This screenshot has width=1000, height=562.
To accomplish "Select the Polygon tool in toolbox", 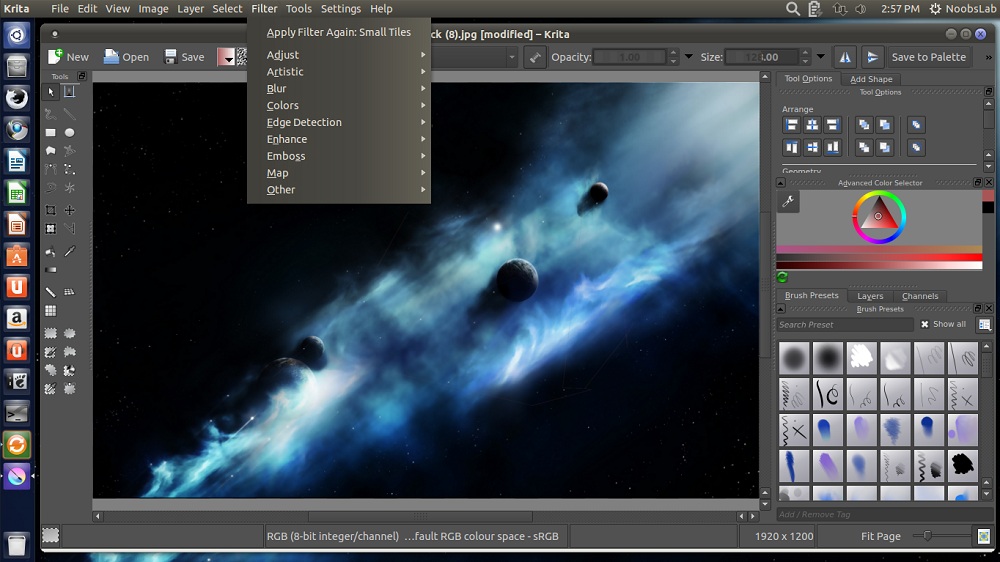I will 50,151.
